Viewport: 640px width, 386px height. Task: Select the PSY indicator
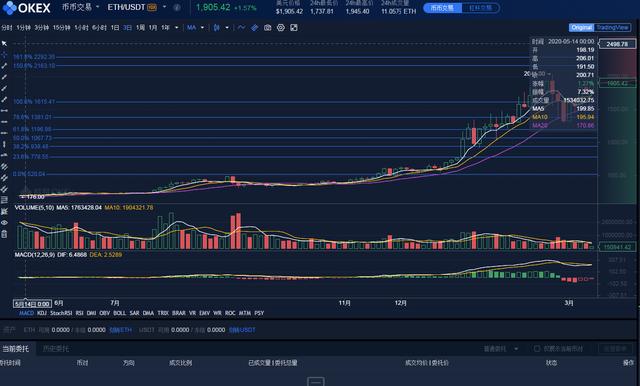pos(259,313)
